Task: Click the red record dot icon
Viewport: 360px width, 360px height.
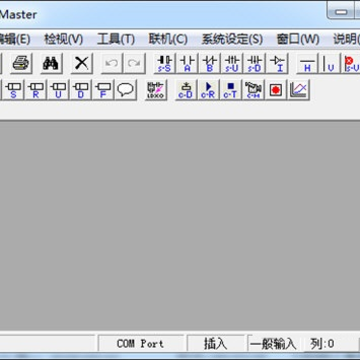Action: point(276,90)
